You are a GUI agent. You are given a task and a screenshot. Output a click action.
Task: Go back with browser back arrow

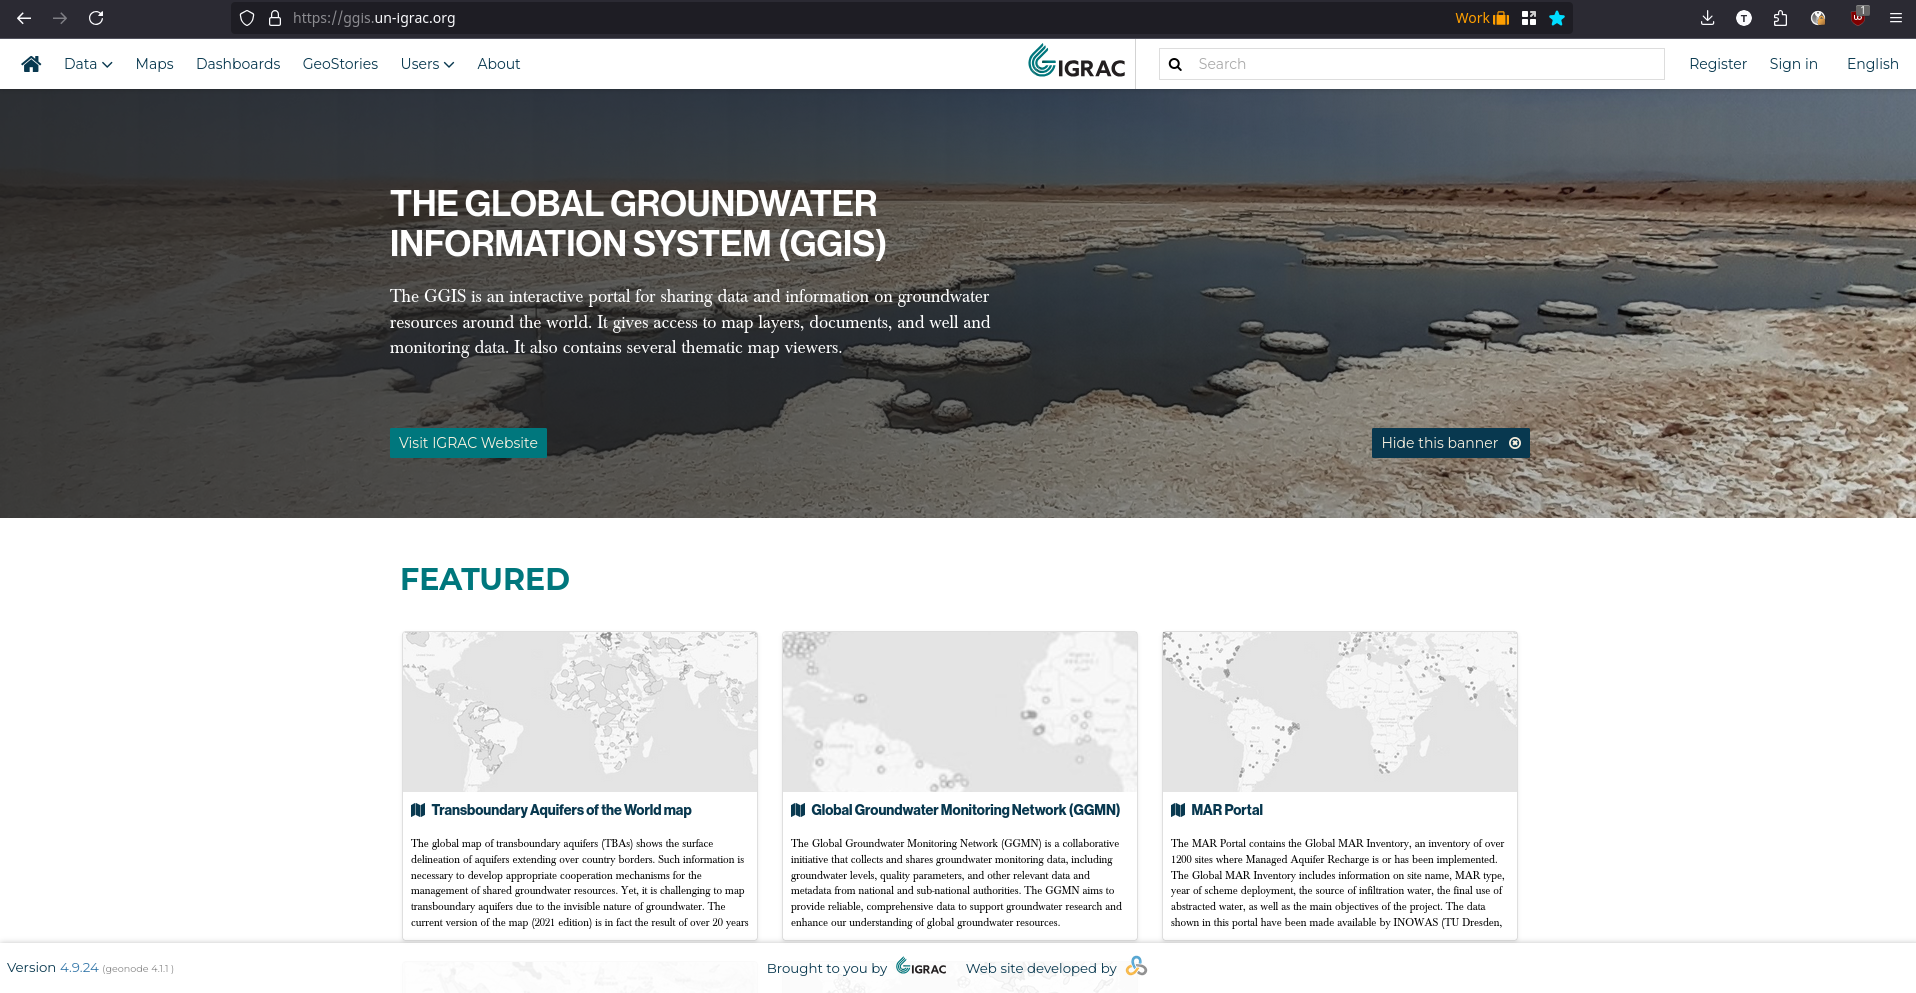pos(24,18)
